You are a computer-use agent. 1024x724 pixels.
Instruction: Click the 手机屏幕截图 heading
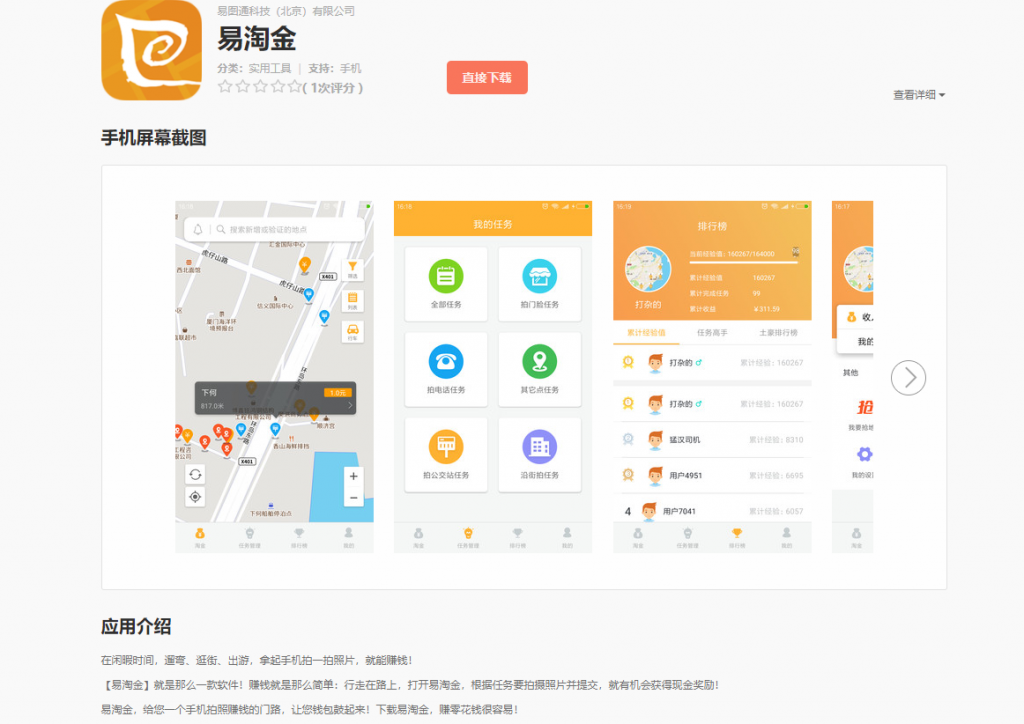point(153,138)
